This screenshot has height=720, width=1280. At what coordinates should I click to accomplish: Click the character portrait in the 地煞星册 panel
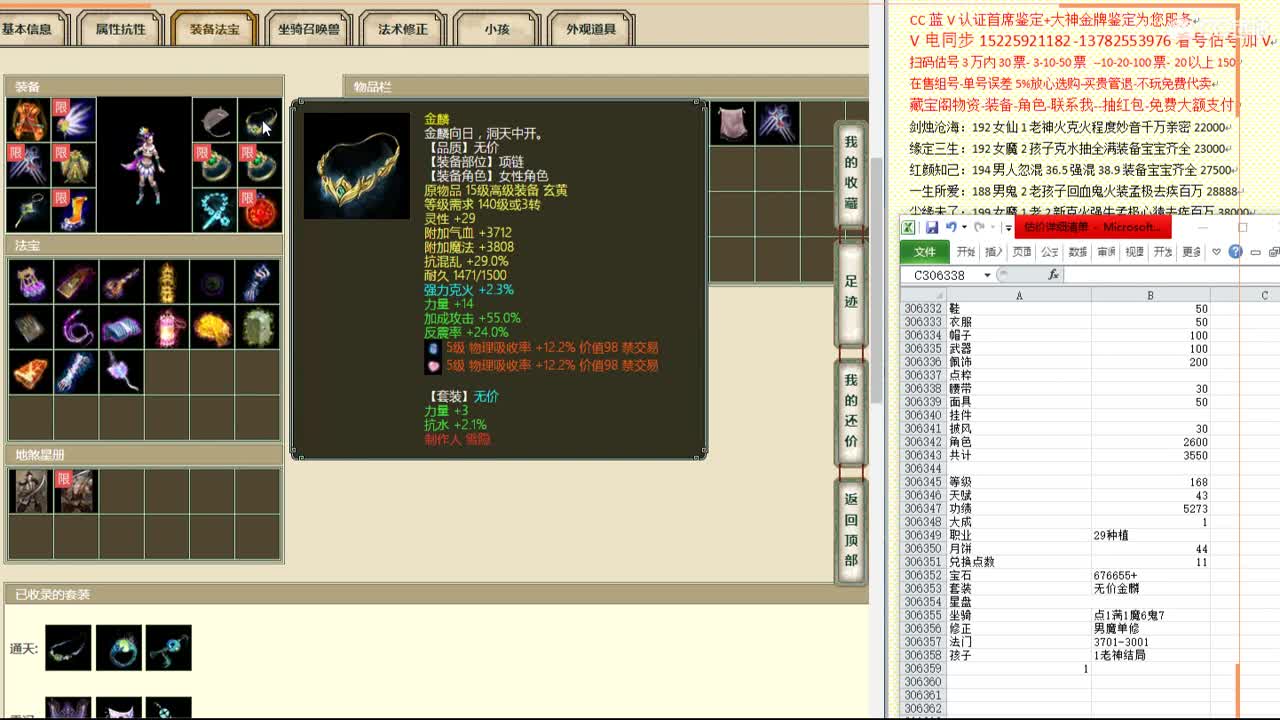(x=33, y=490)
